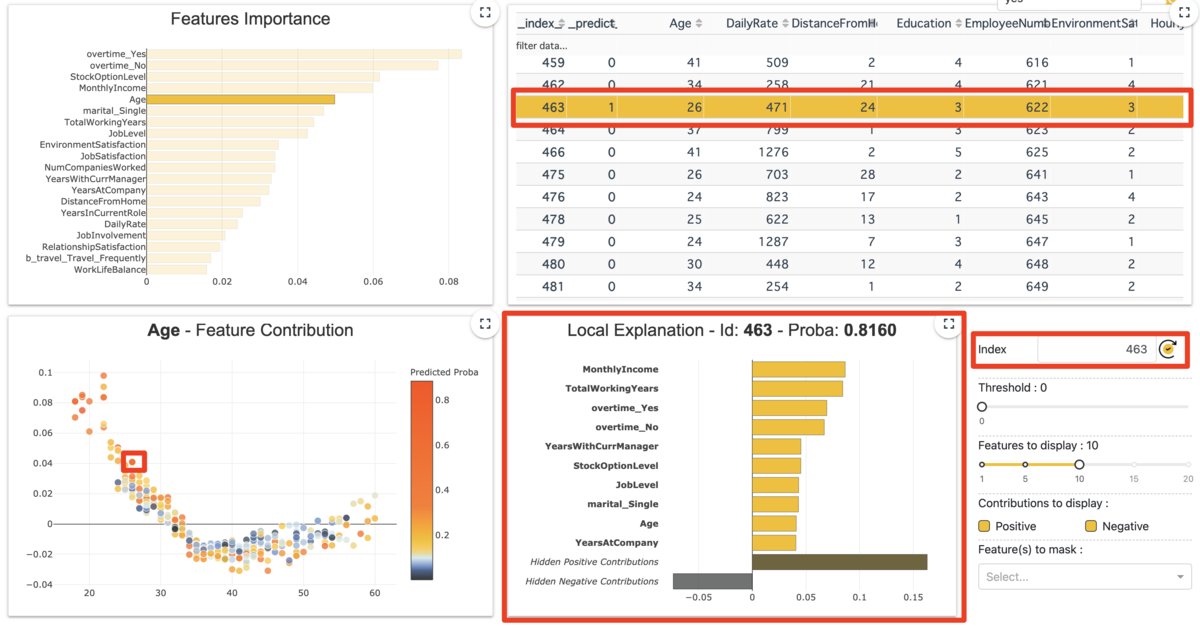The image size is (1200, 630).
Task: Click the Threshold slider handle
Action: [x=982, y=407]
